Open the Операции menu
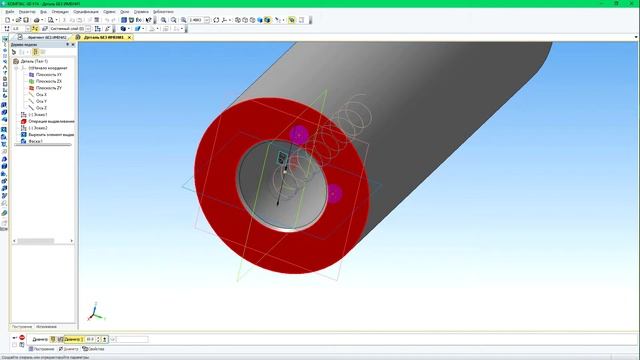The height and width of the screenshot is (360, 640). click(x=60, y=12)
